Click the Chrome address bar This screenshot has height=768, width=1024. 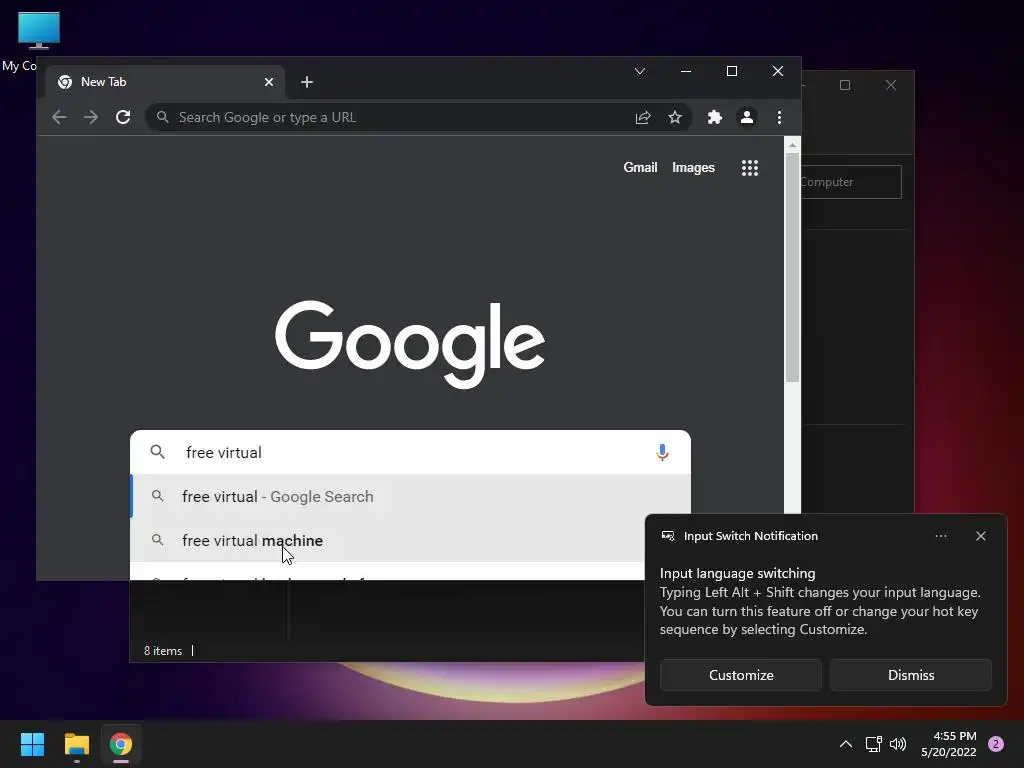coord(418,117)
